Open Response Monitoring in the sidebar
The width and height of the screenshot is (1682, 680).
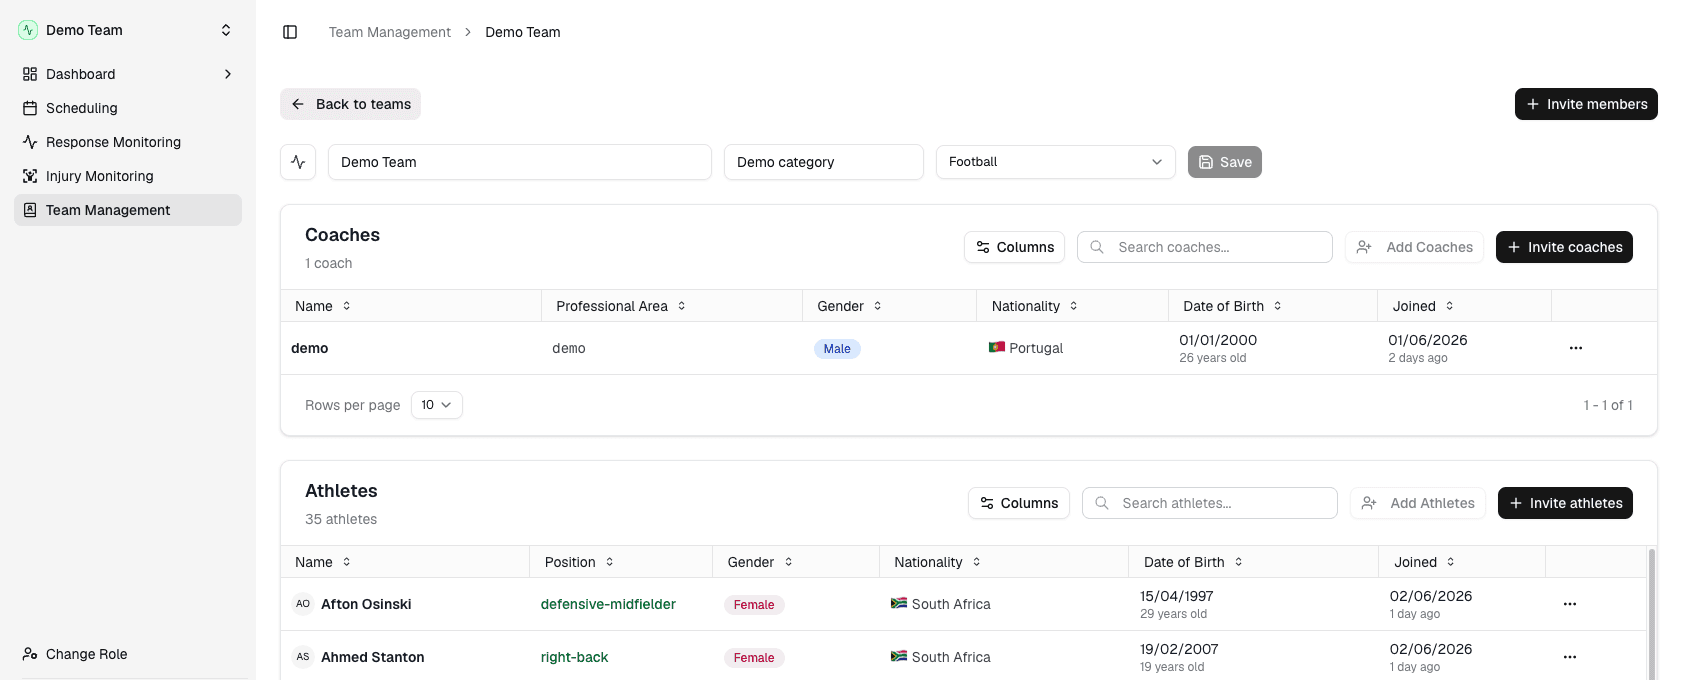[128, 142]
